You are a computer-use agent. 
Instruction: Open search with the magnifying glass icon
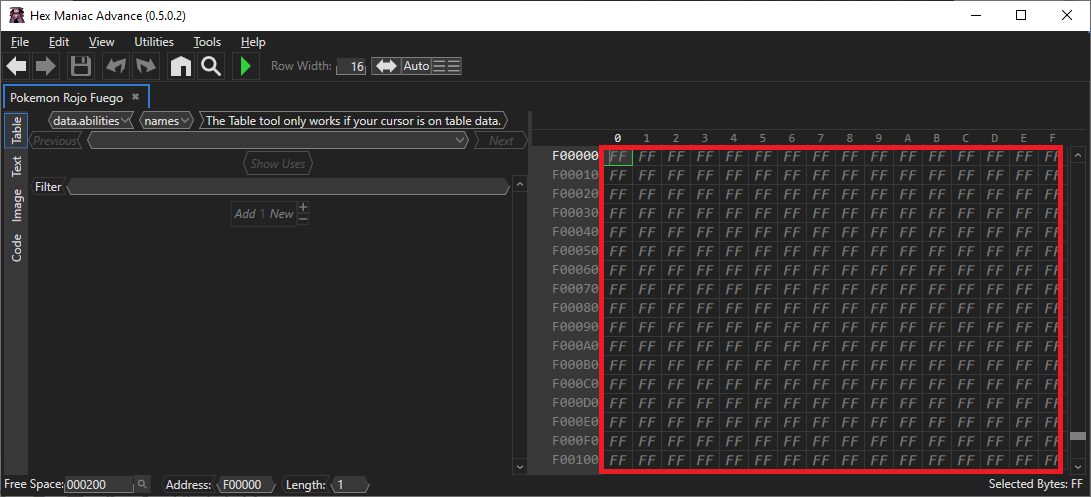(210, 67)
